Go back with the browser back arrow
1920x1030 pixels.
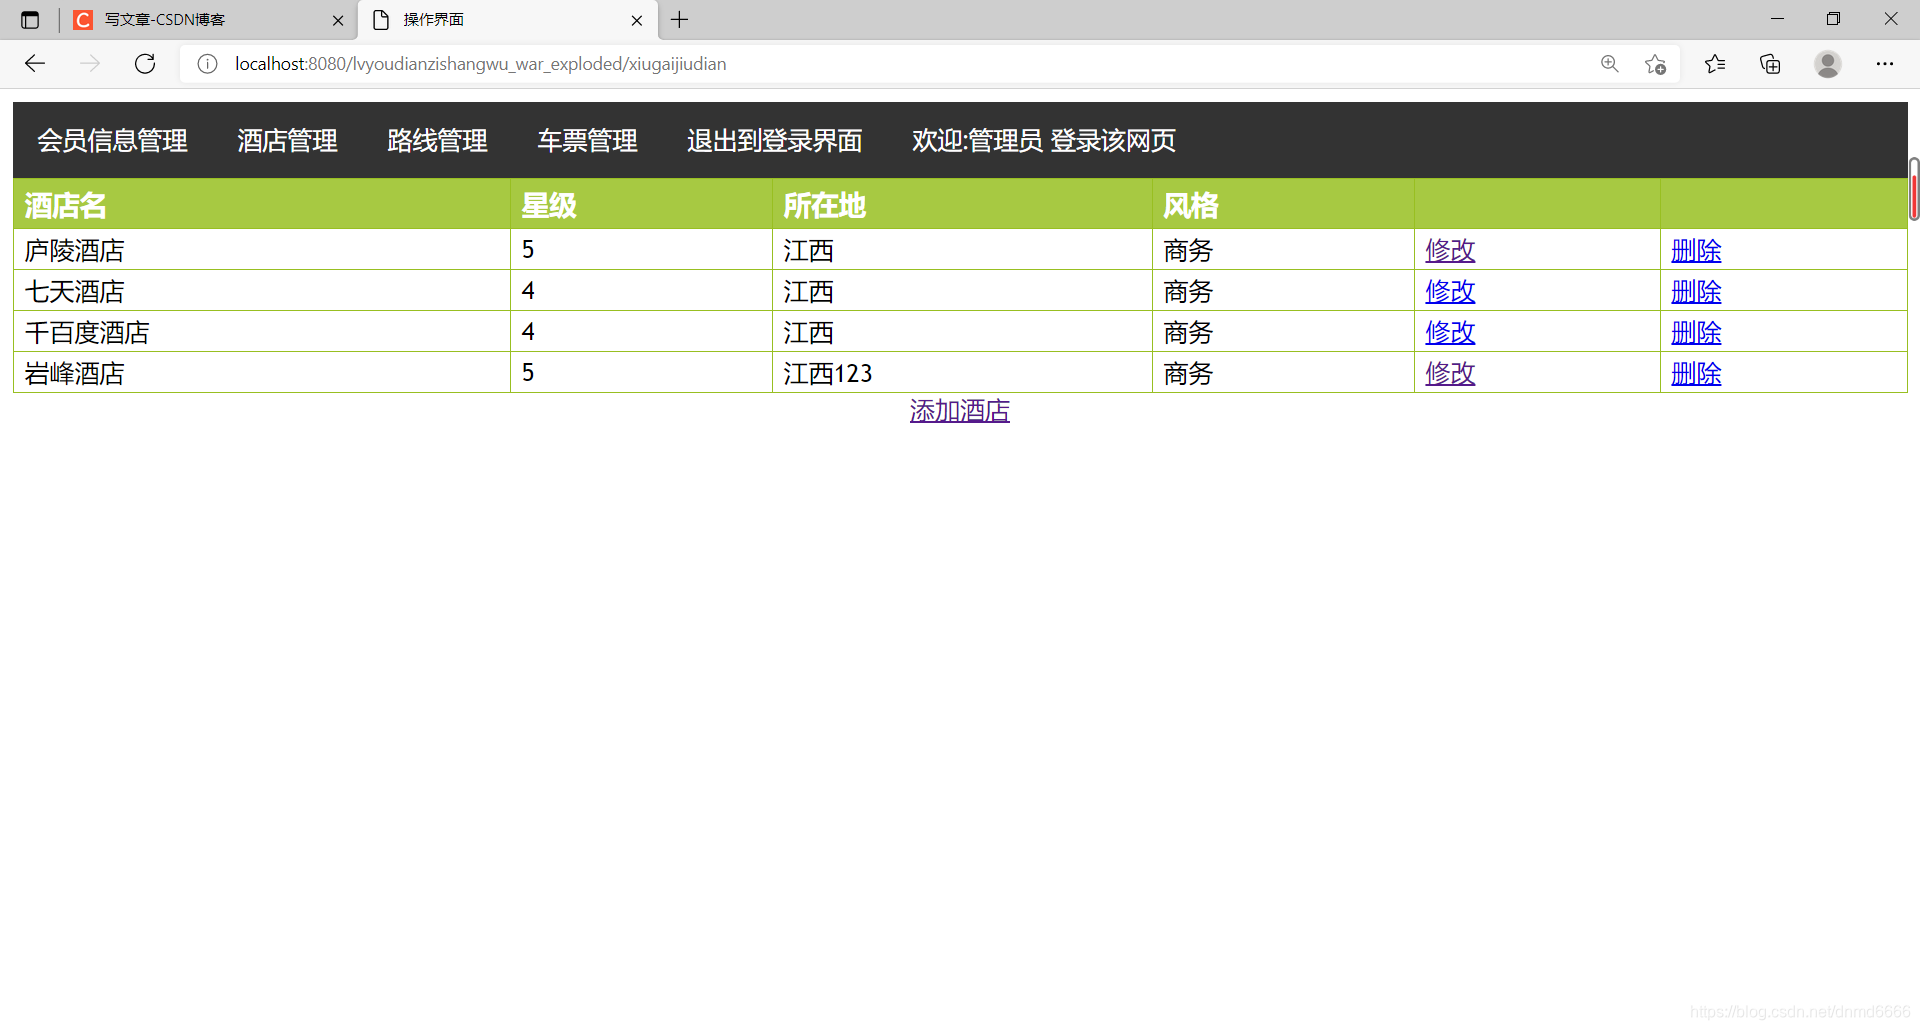coord(36,64)
